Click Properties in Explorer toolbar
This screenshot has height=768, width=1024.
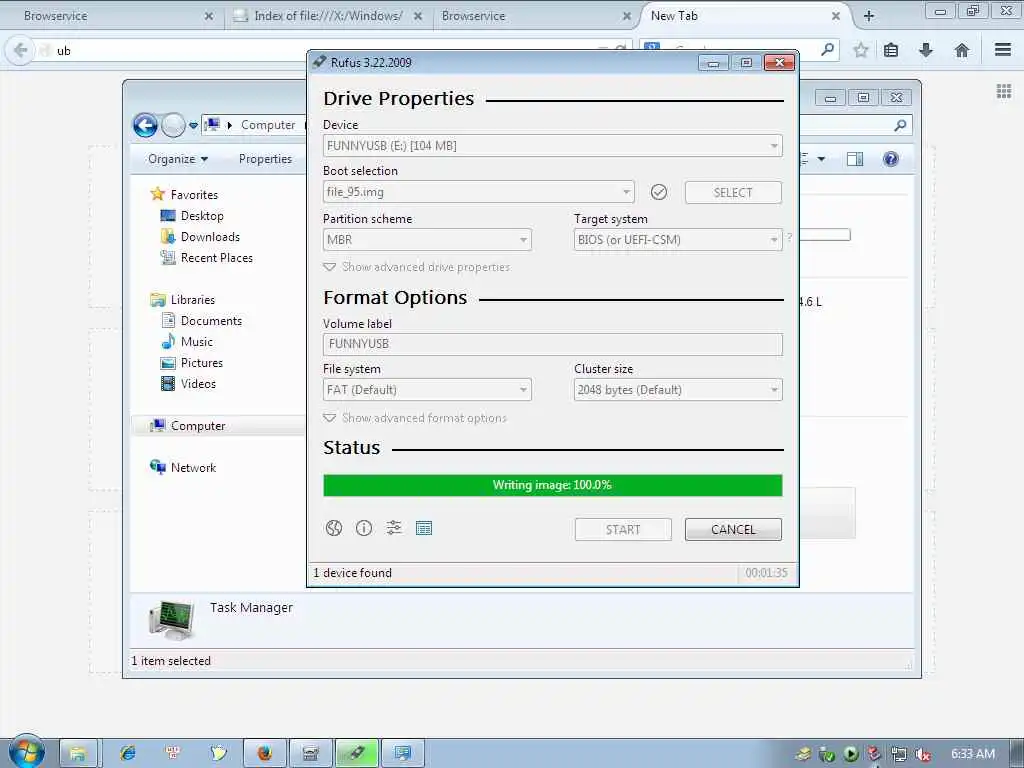click(265, 159)
